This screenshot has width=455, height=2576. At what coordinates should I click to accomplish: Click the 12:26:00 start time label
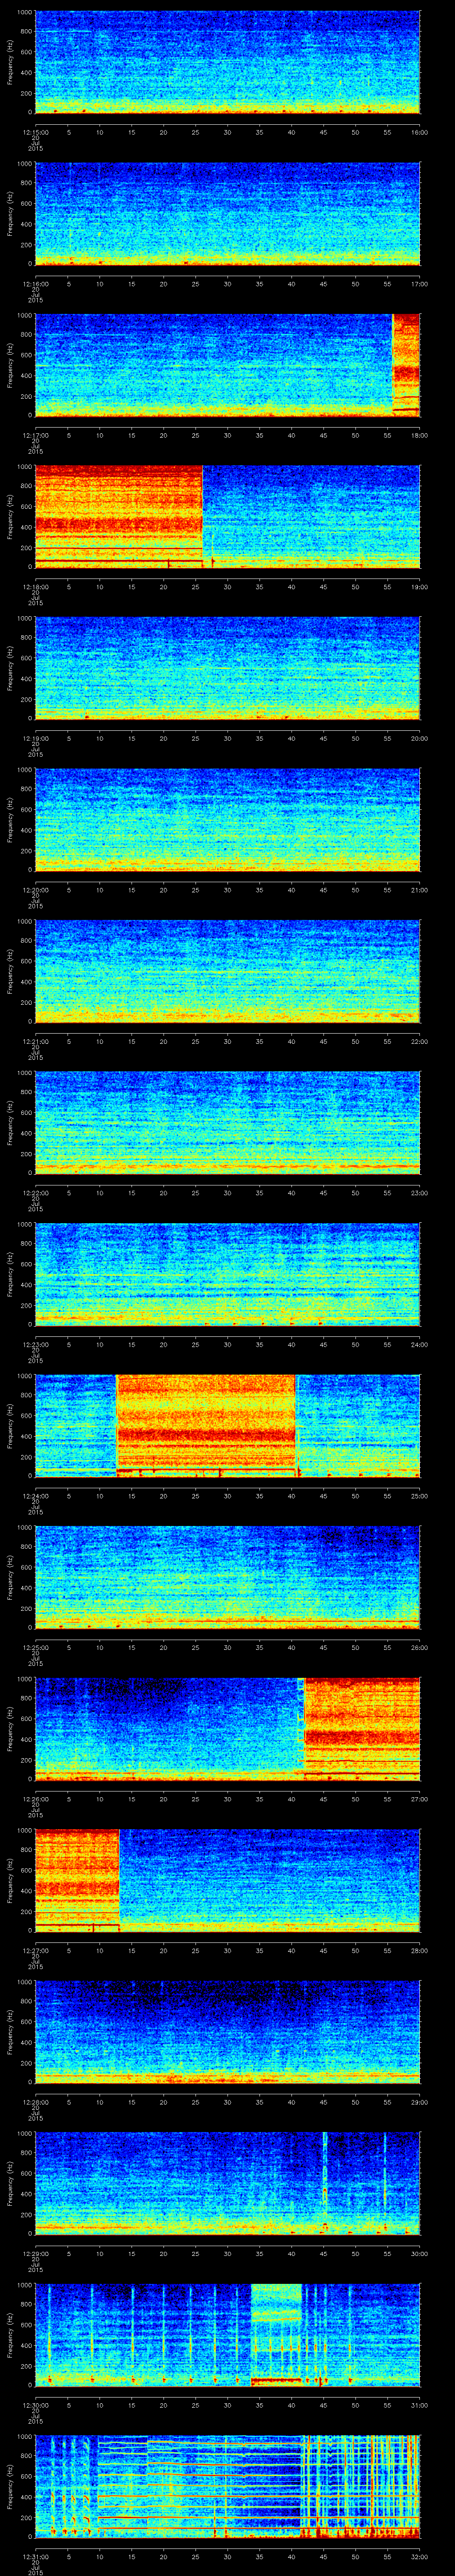[x=35, y=1799]
